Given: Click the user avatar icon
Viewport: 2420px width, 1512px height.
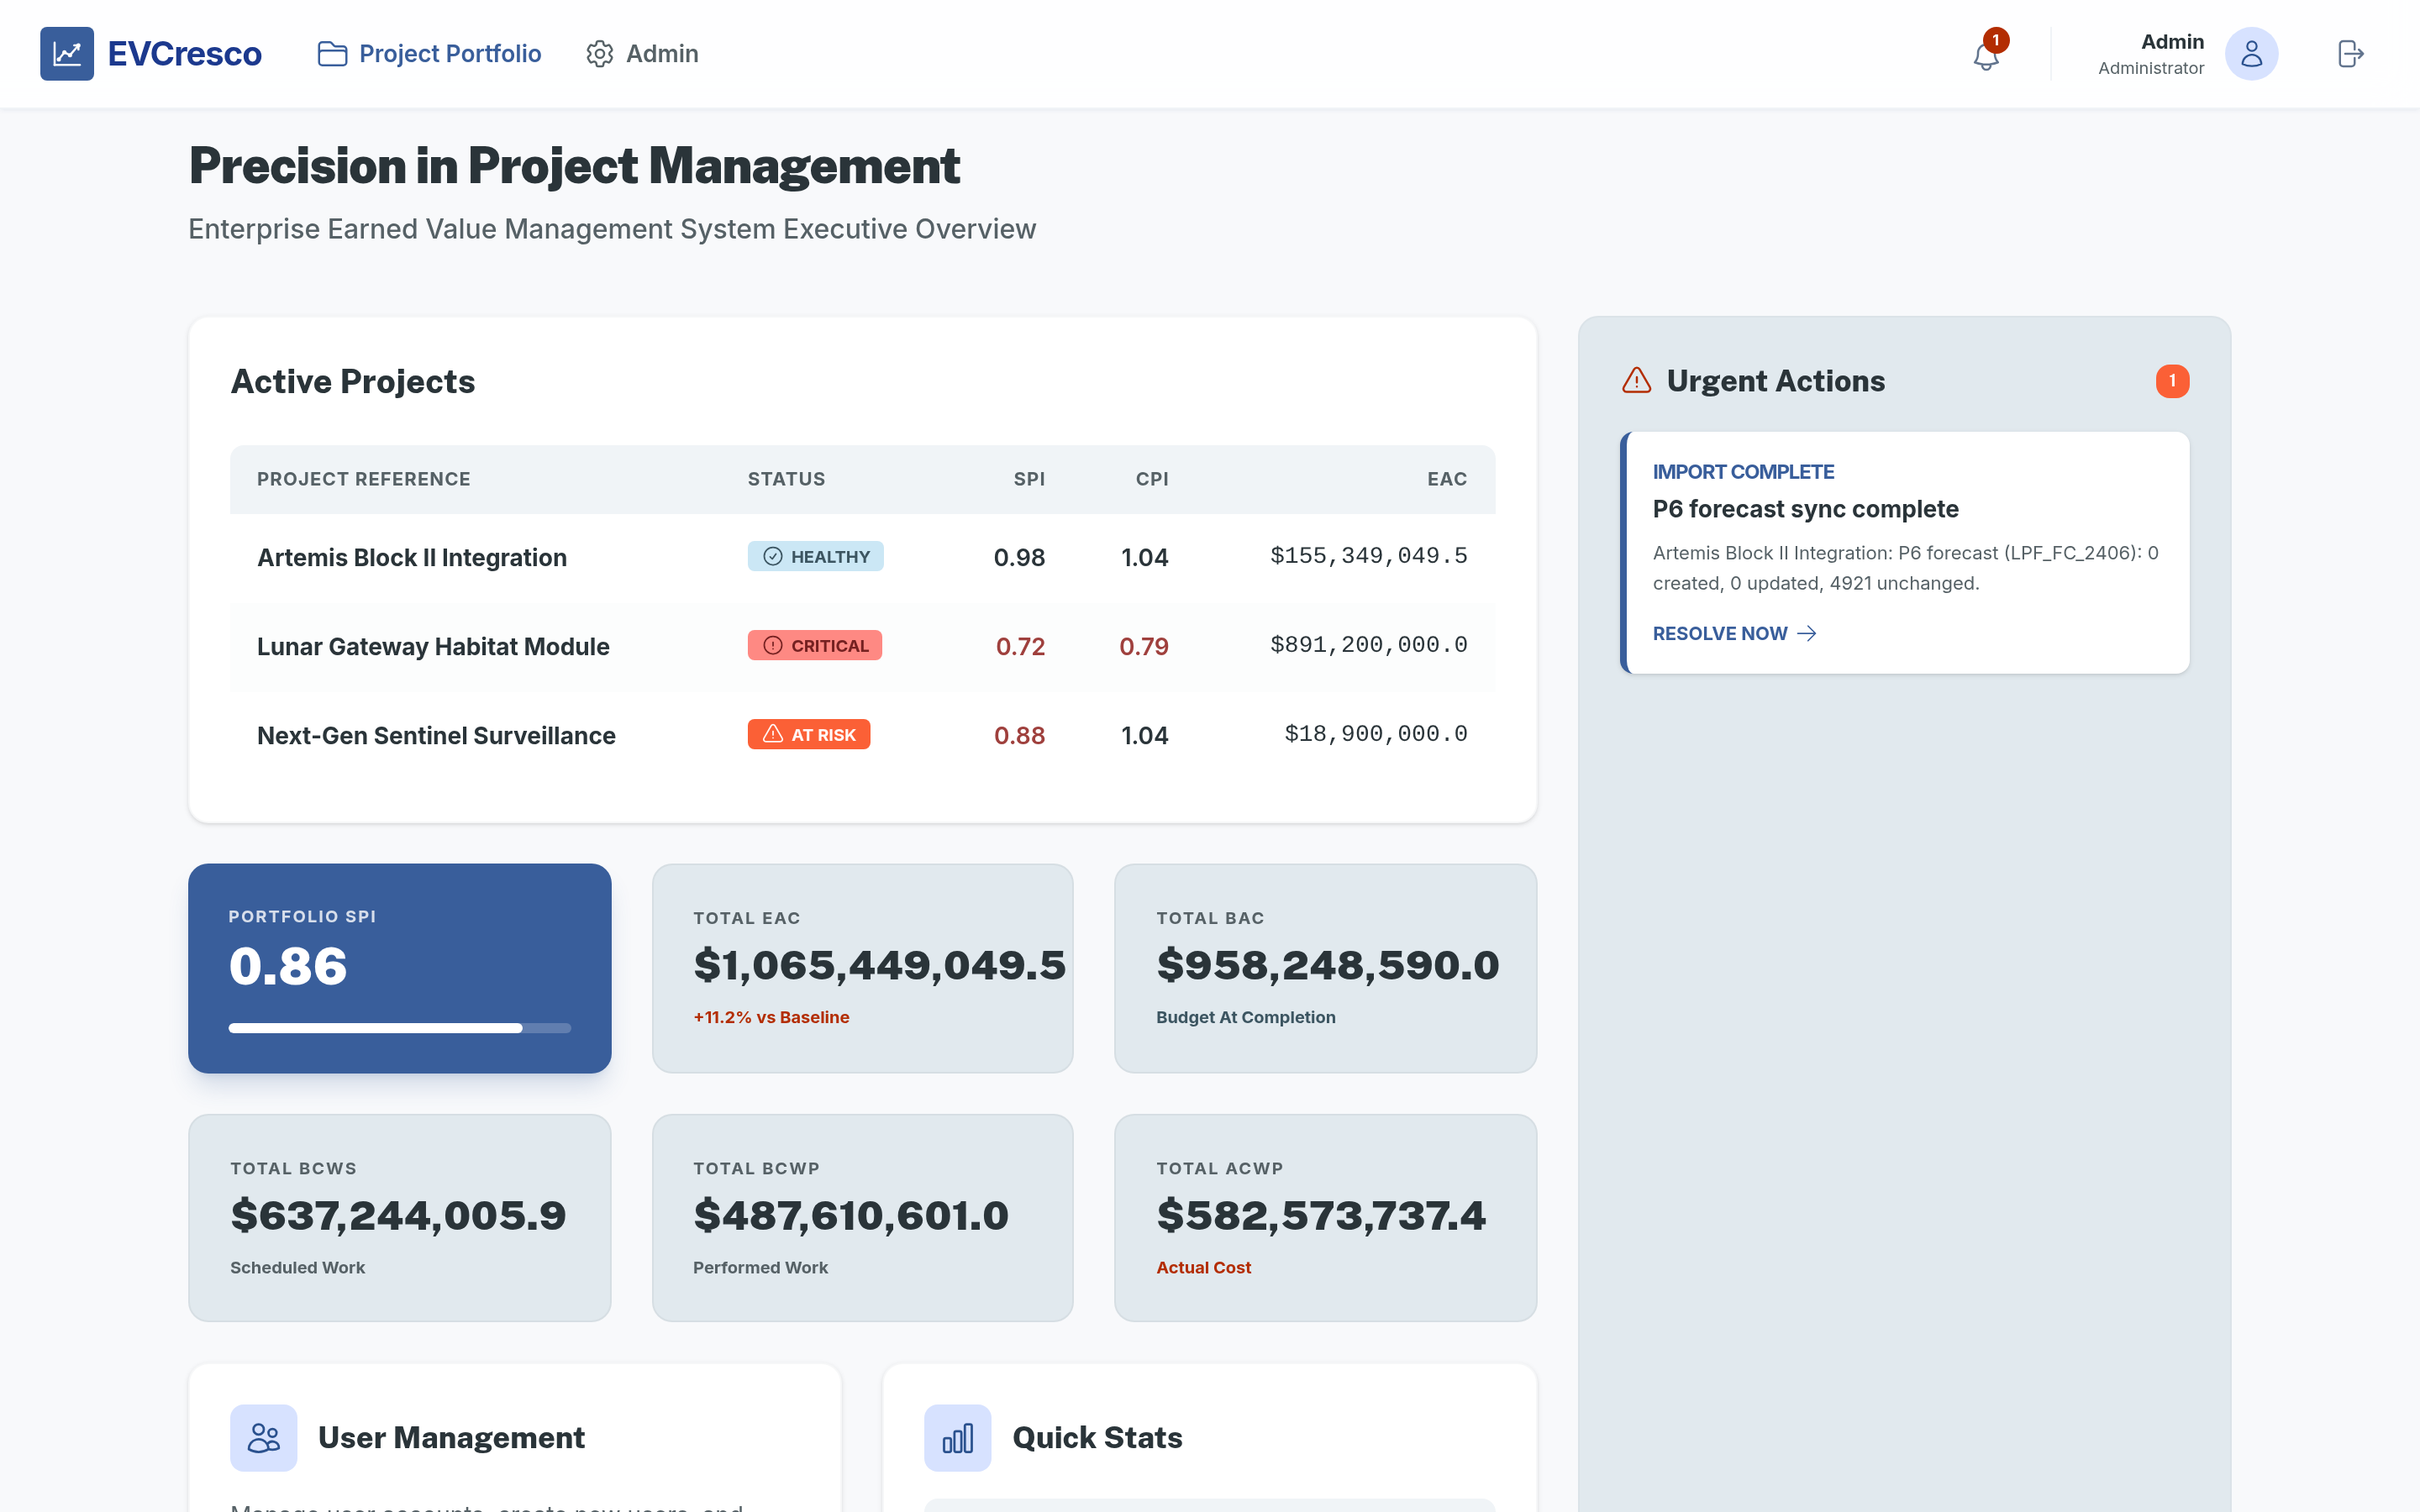Looking at the screenshot, I should pyautogui.click(x=2251, y=54).
